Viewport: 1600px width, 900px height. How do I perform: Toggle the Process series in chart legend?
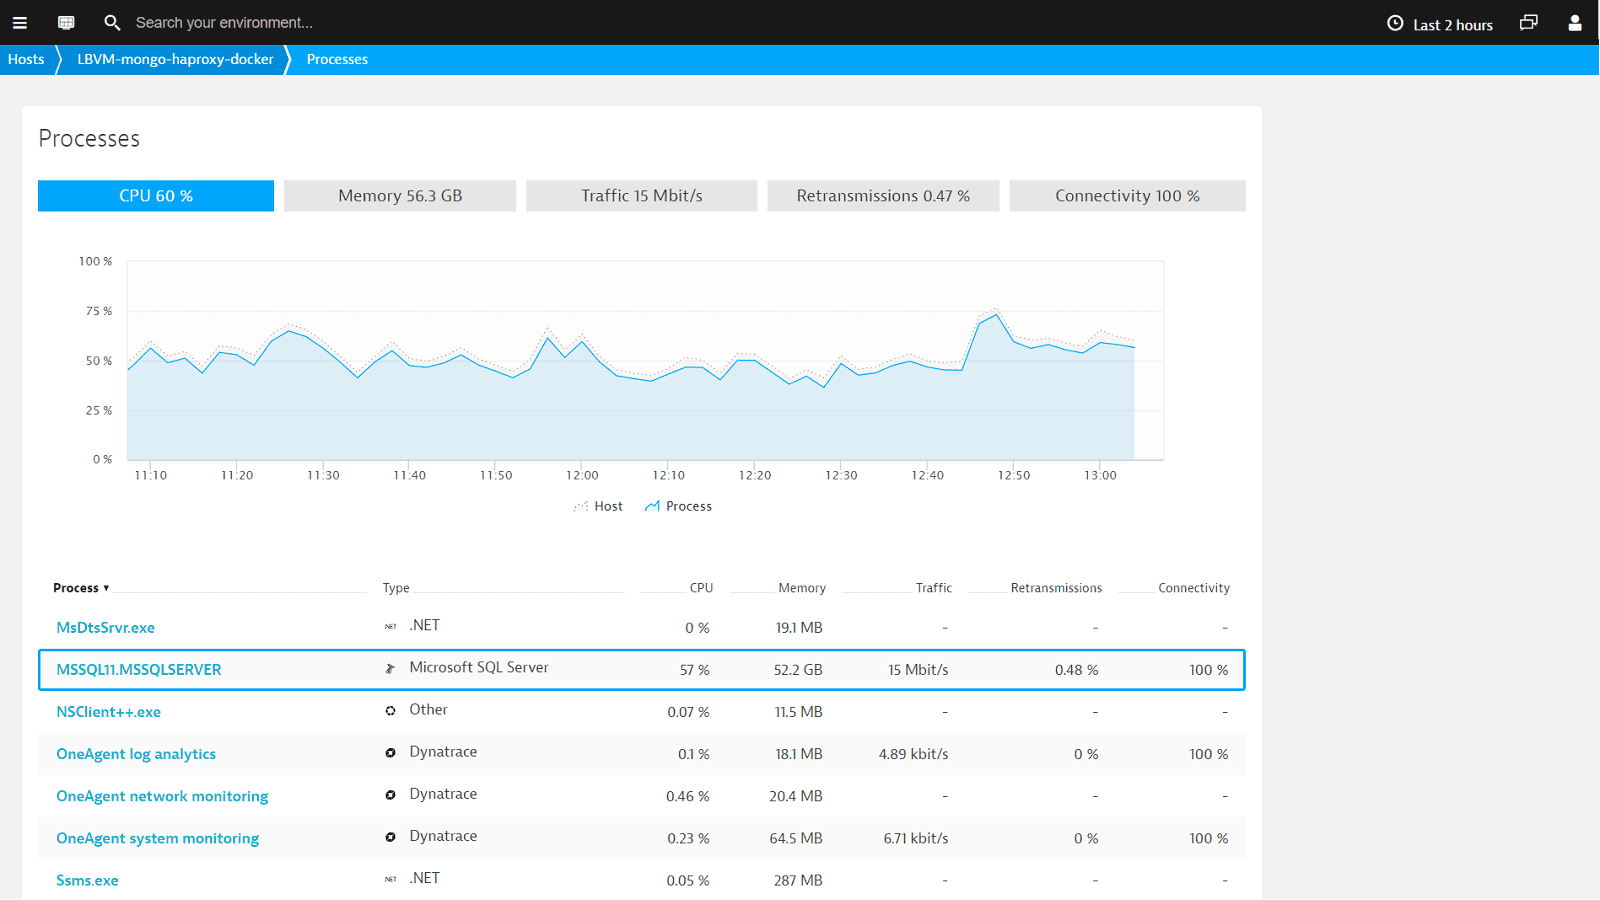tap(679, 506)
